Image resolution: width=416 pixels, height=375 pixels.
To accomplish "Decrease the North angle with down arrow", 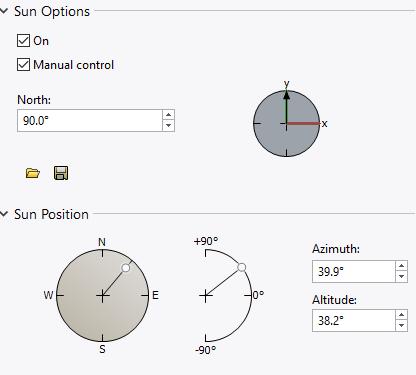I will tap(168, 126).
